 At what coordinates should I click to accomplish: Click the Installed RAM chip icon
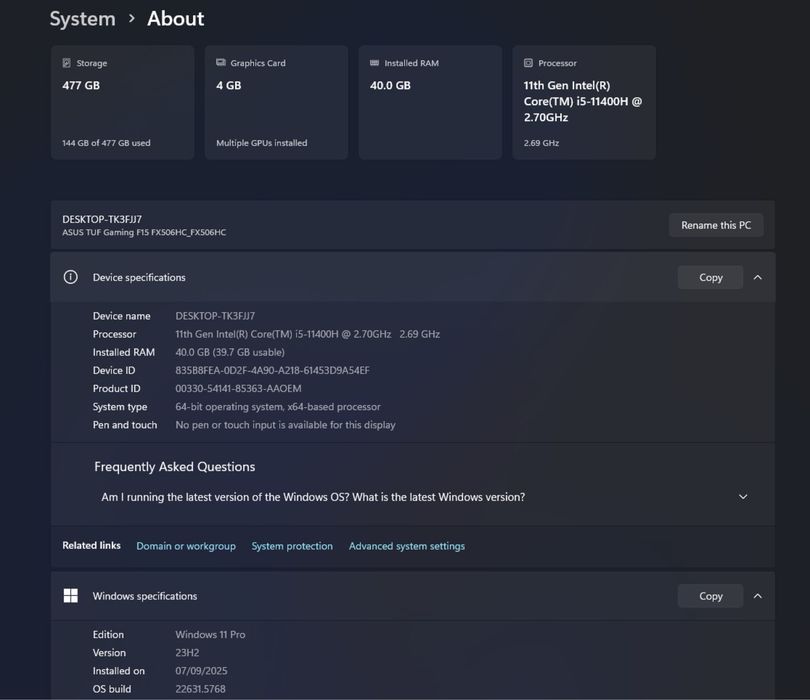point(375,63)
